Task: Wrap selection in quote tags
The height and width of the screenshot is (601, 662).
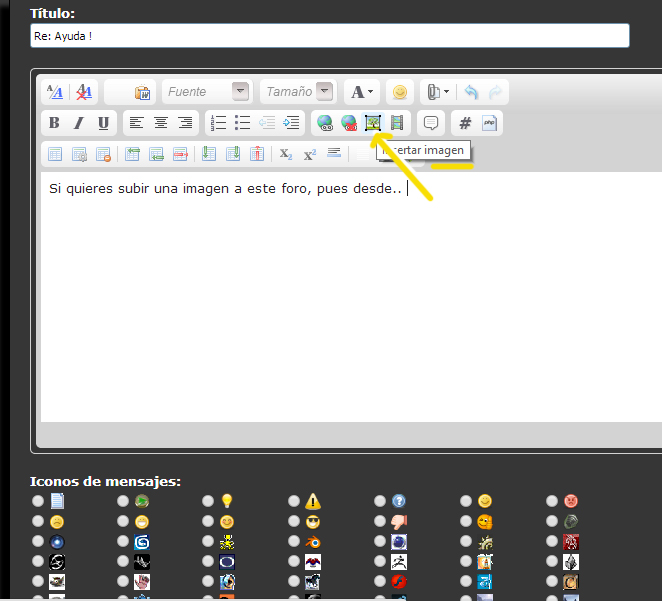Action: pos(431,123)
